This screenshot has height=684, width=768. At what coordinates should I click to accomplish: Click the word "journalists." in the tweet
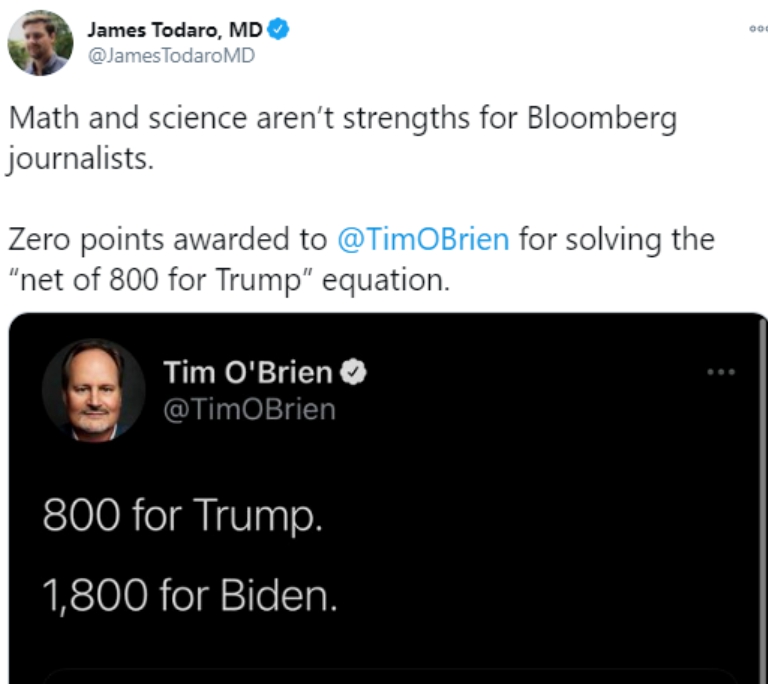[80, 160]
